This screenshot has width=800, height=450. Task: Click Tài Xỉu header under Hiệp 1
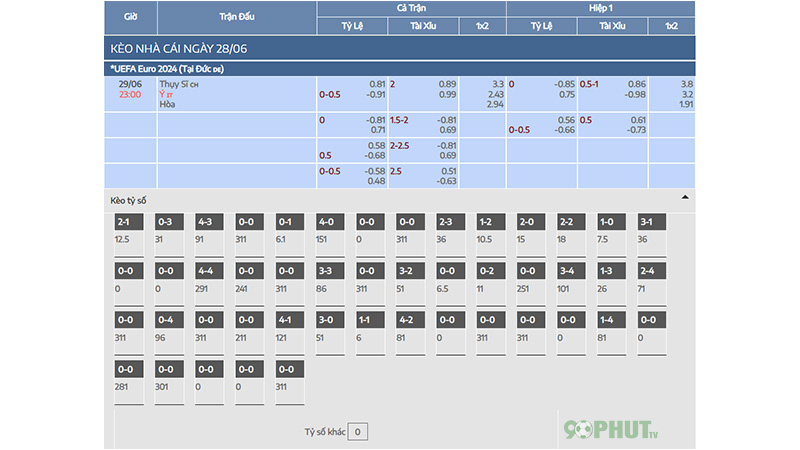coord(612,26)
